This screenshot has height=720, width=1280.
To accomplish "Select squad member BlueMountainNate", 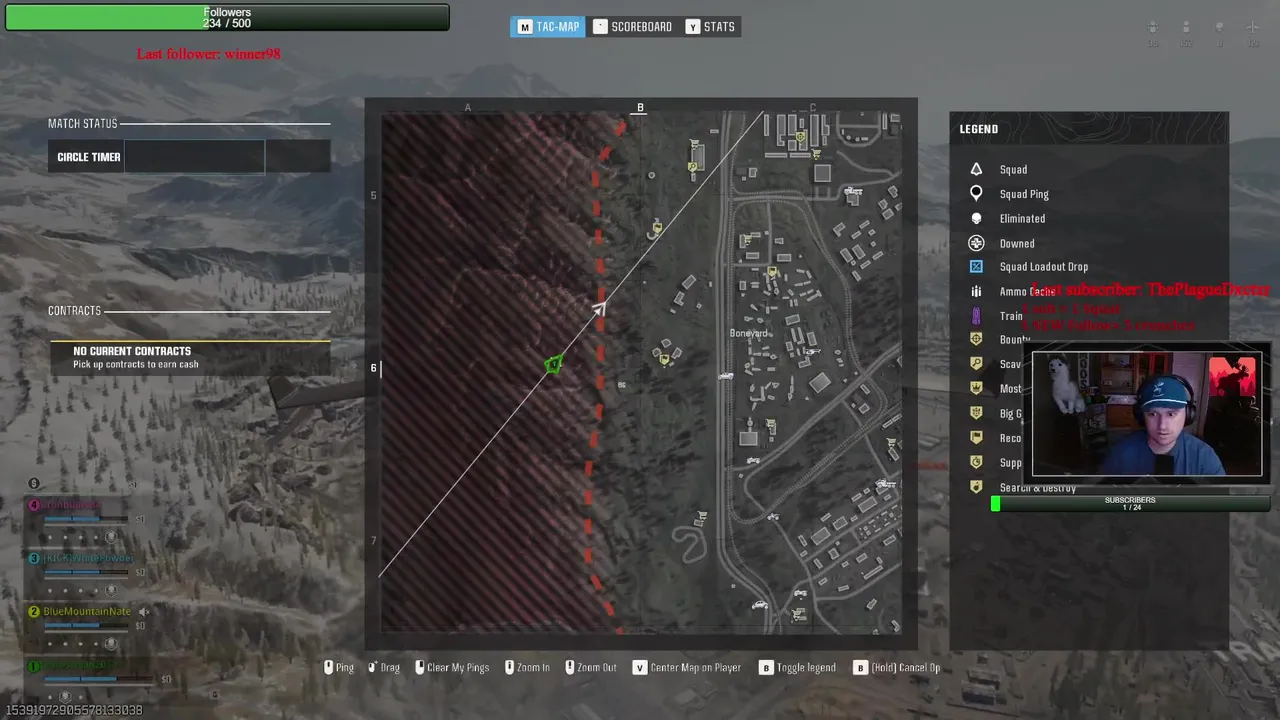I will point(87,612).
